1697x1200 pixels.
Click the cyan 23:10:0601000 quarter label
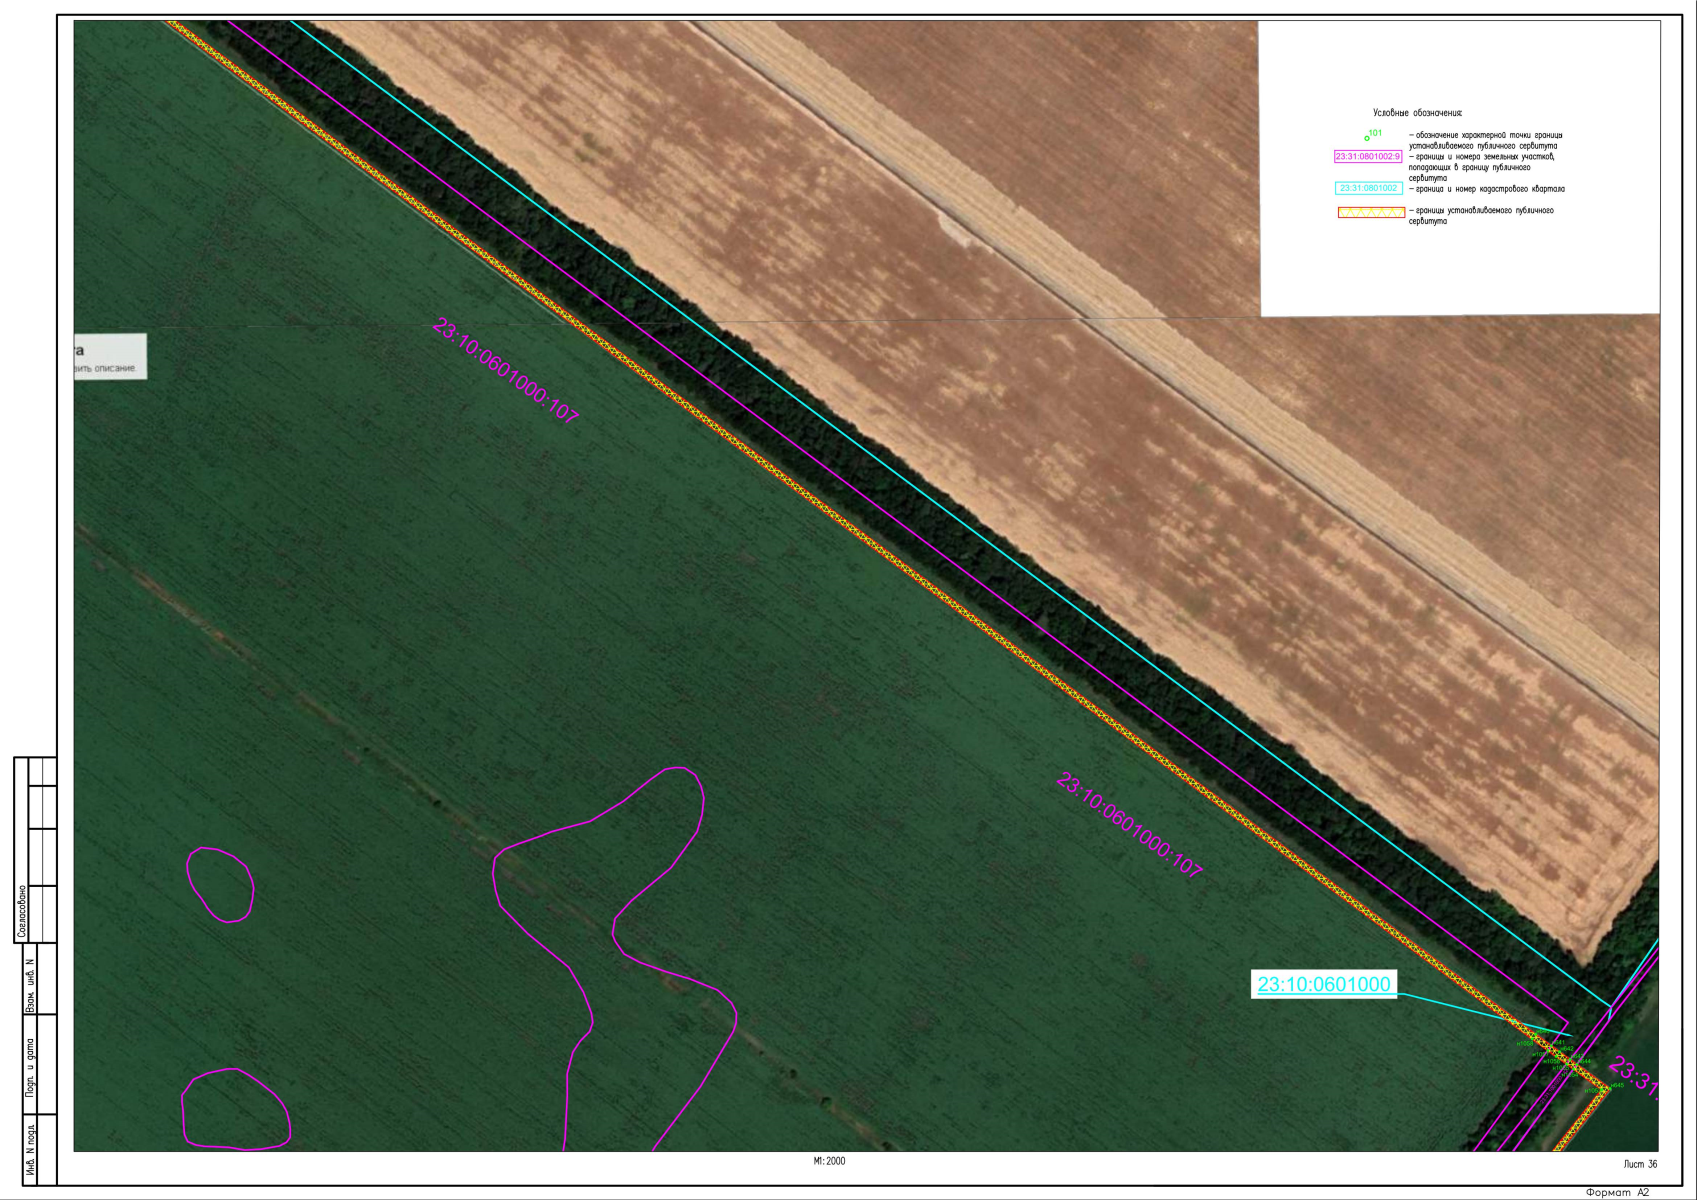1323,985
